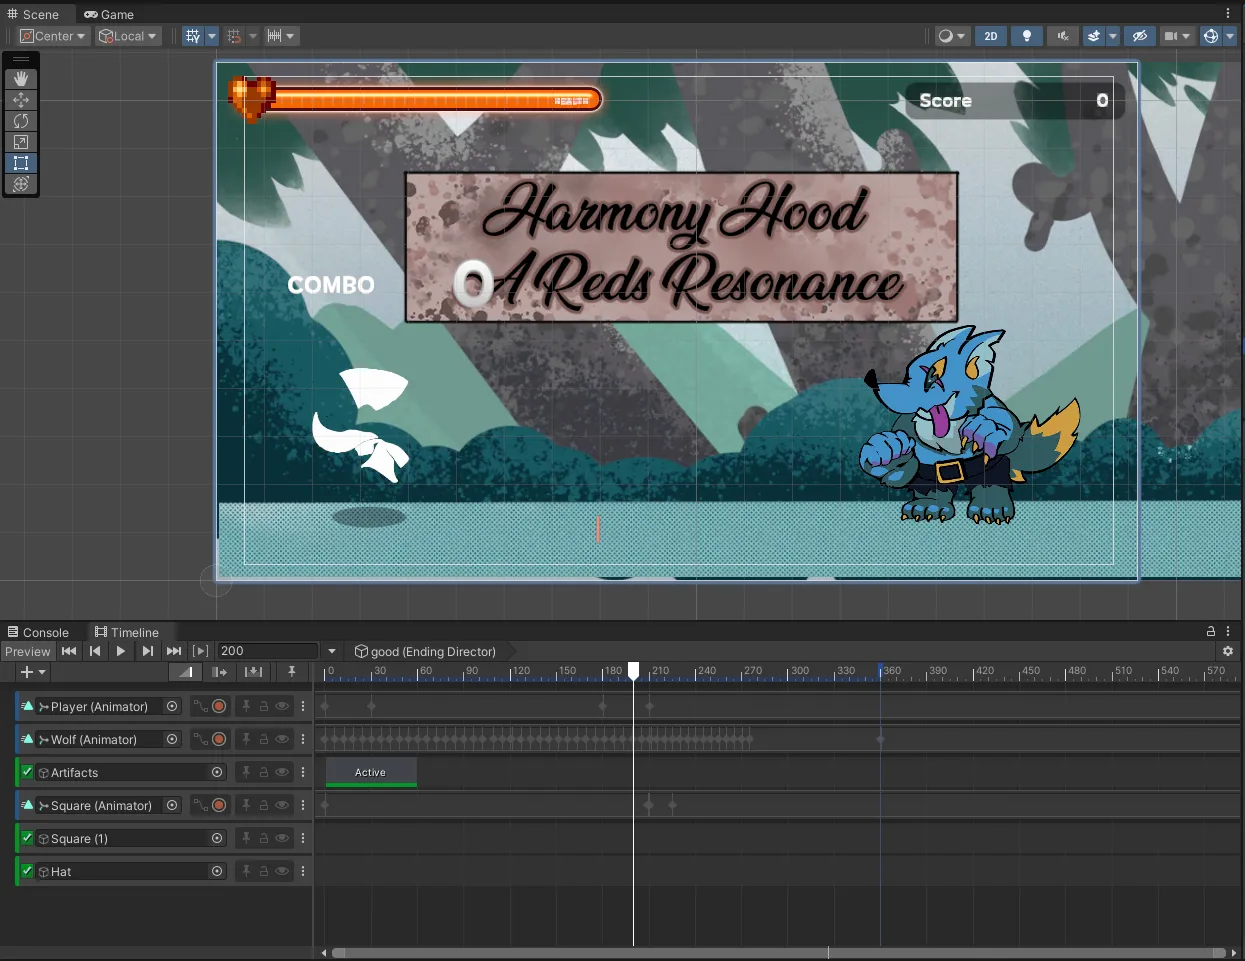The image size is (1245, 961).
Task: Enable recording on Wolf (Animator) track
Action: point(219,739)
